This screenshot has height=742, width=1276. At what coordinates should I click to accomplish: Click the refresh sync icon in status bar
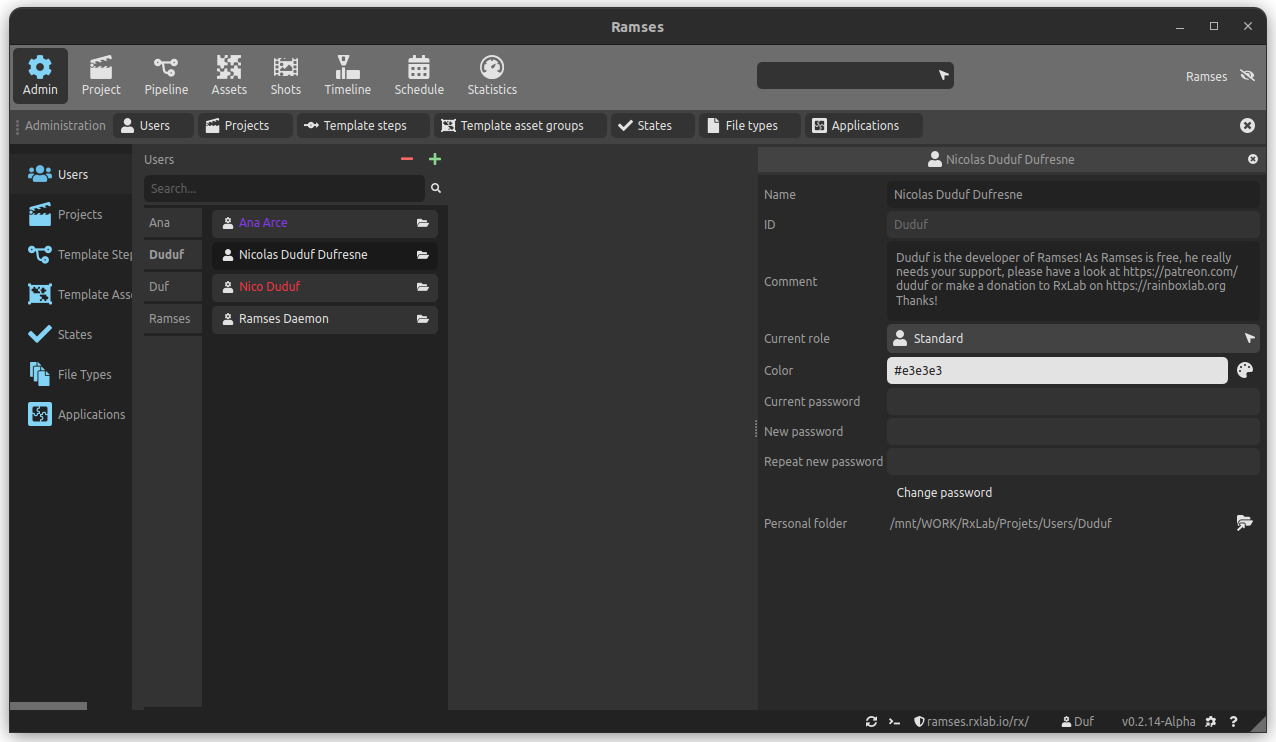tap(871, 721)
